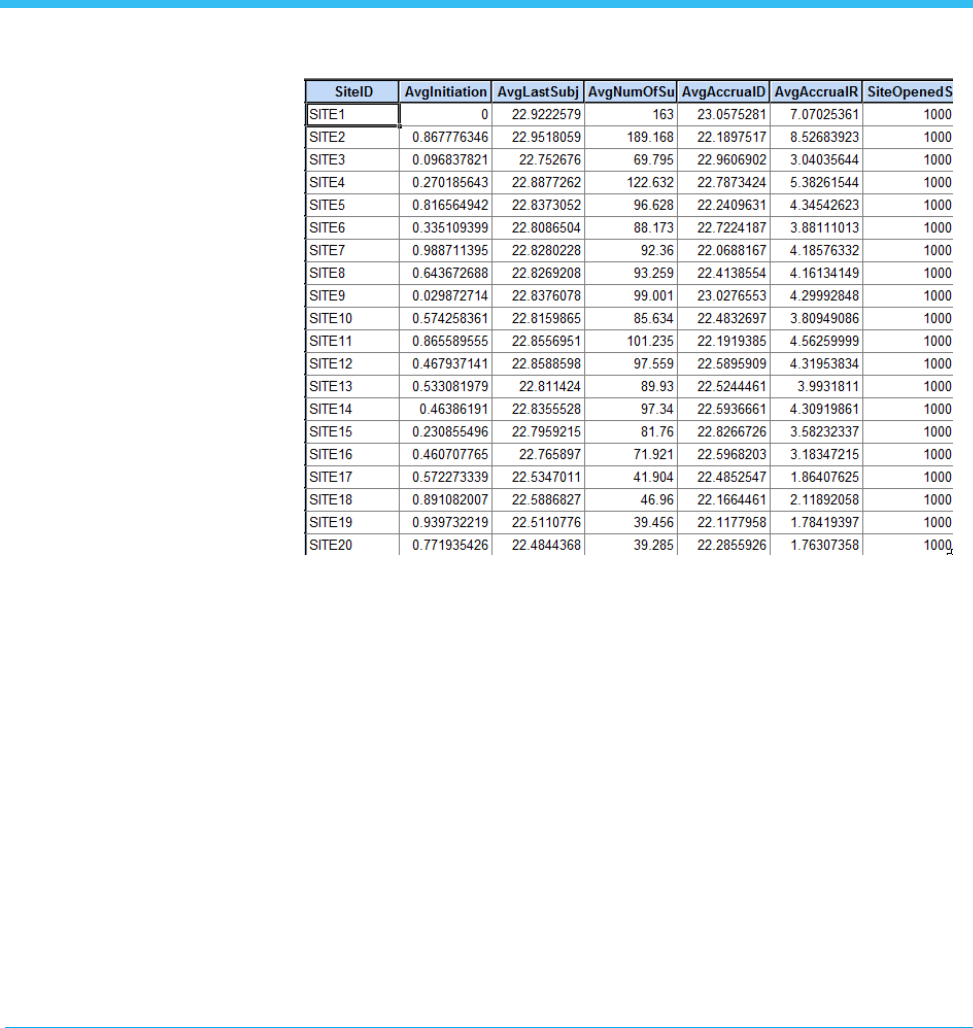973x1028 pixels.
Task: Select the SITE8 cell
Action: (353, 273)
